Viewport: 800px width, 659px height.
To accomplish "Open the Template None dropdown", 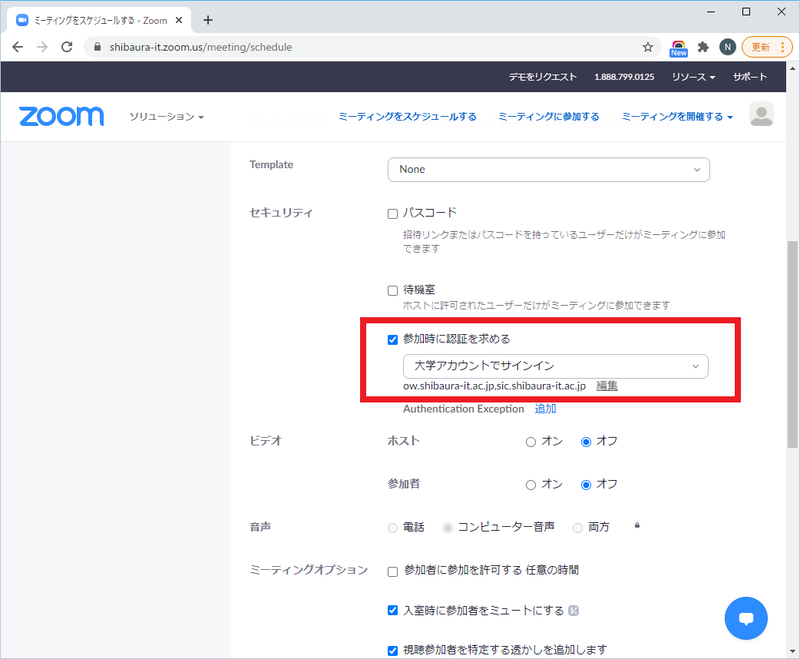I will 548,169.
